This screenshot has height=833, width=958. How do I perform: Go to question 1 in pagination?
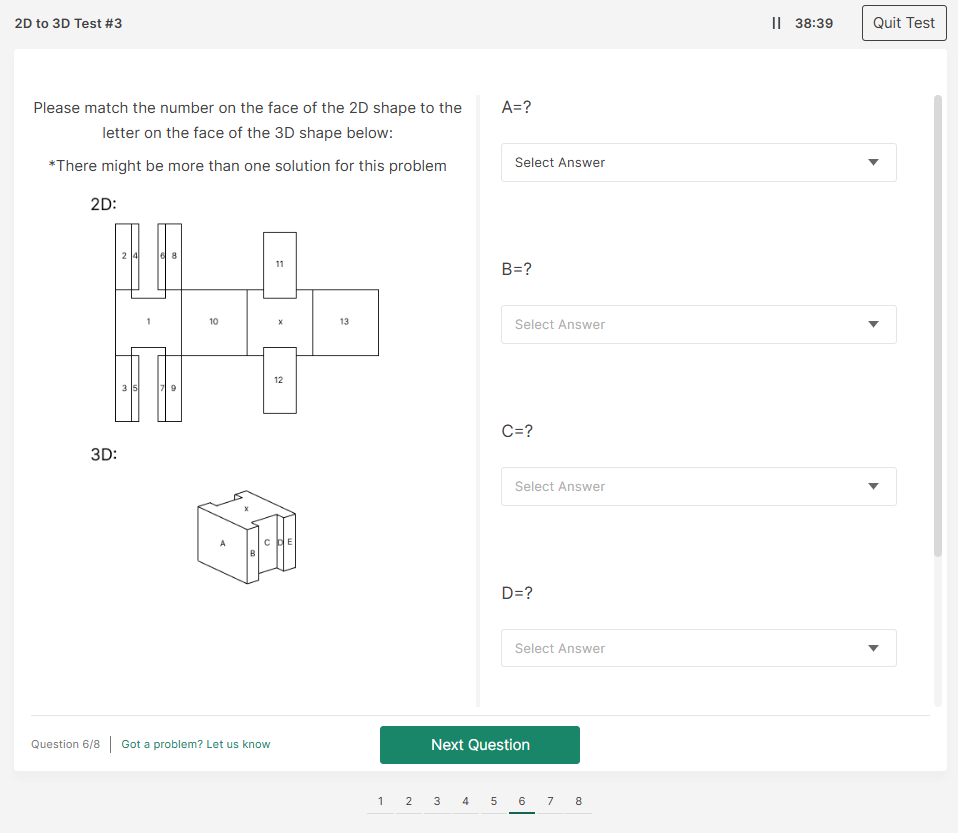tap(380, 801)
